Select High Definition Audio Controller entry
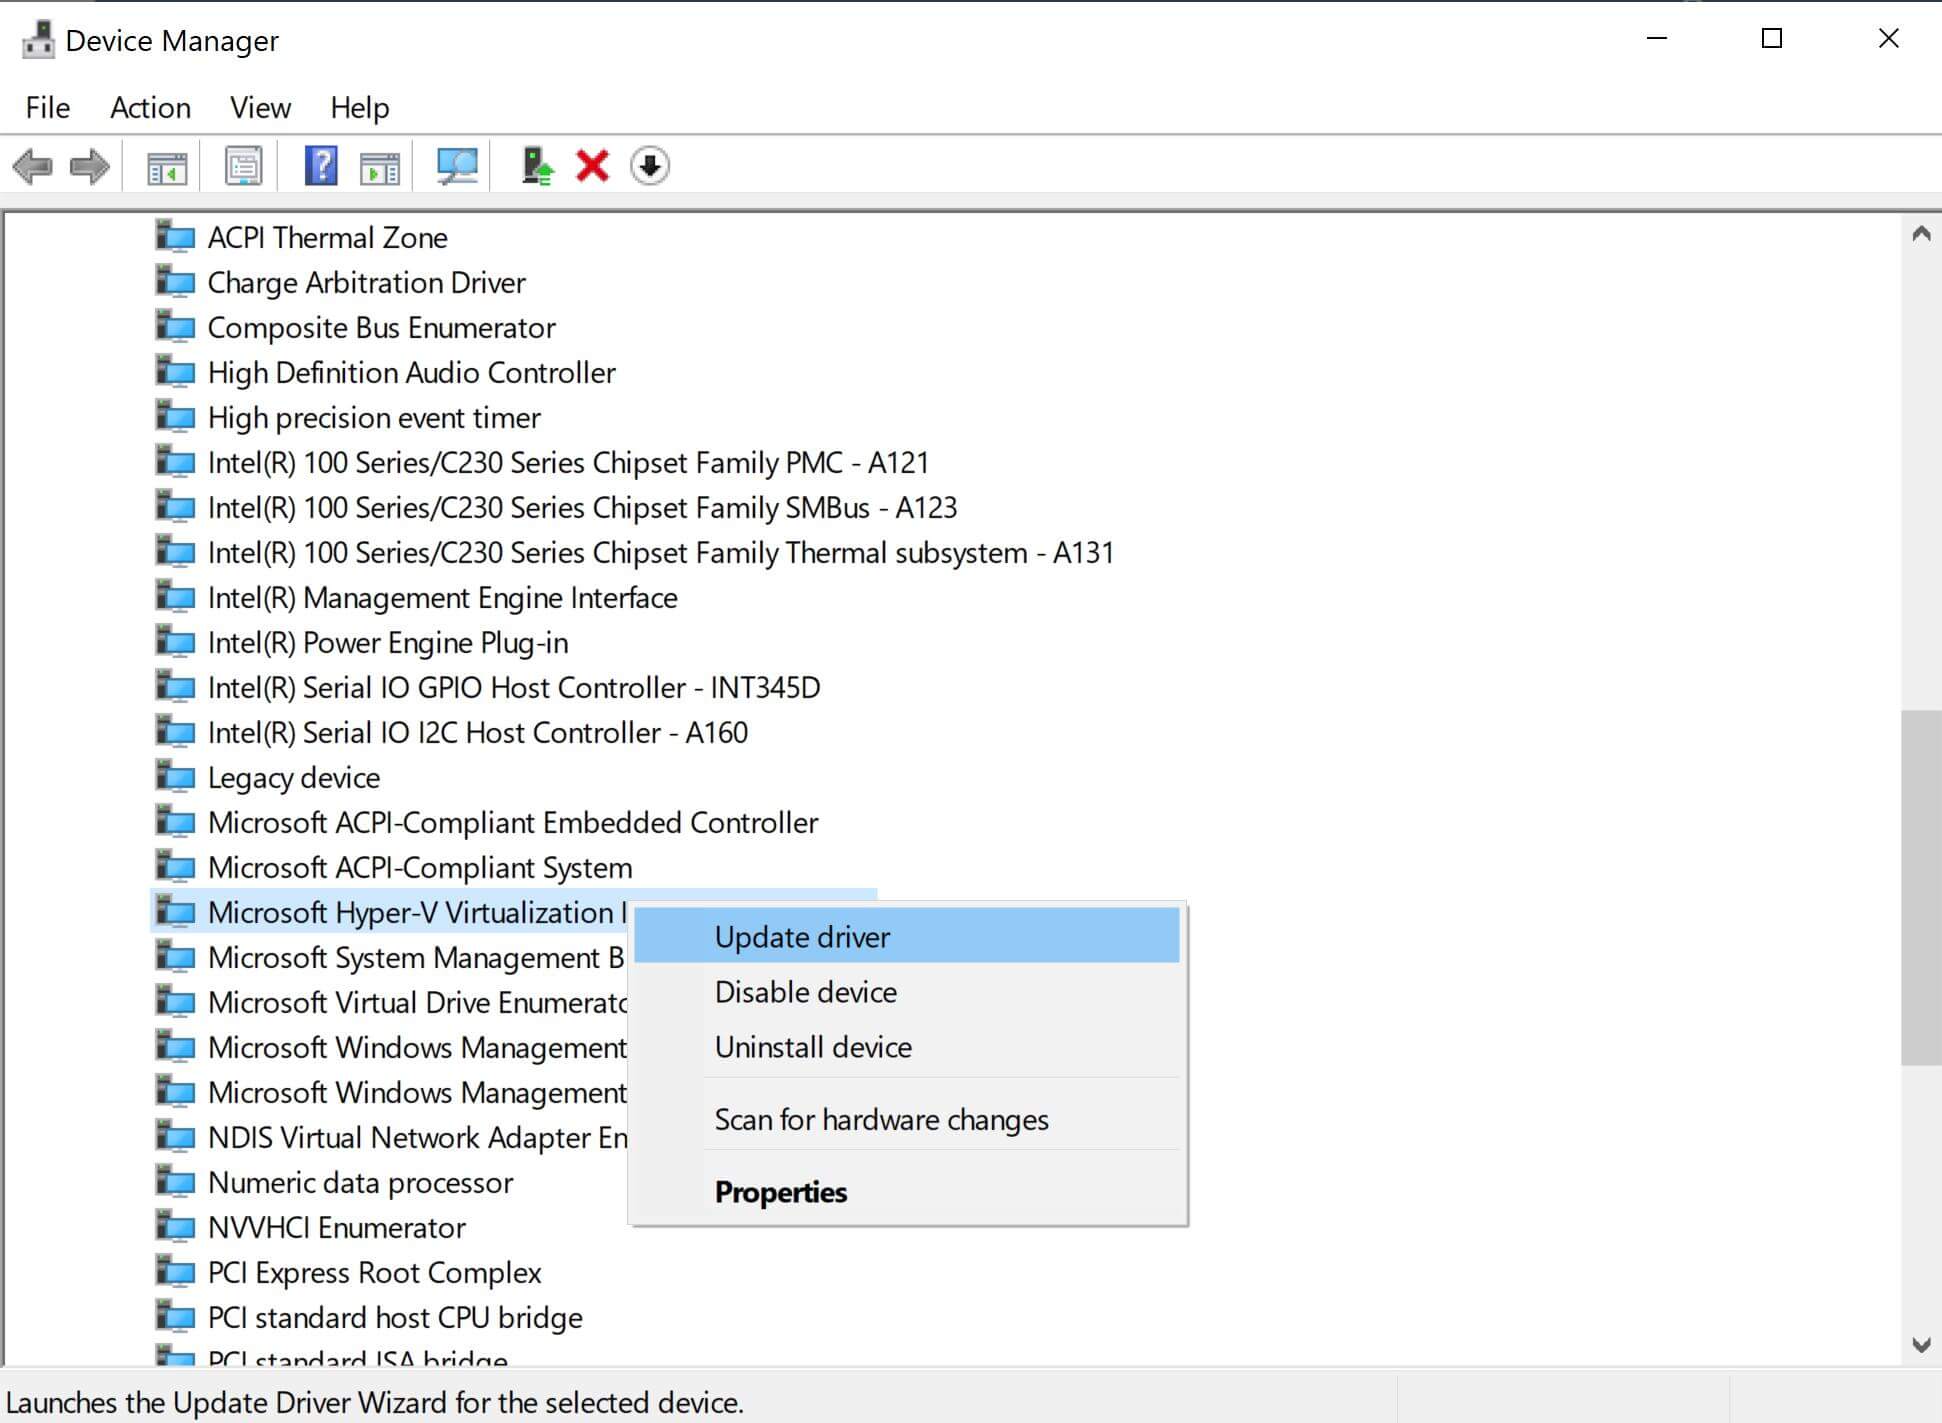 pyautogui.click(x=411, y=373)
